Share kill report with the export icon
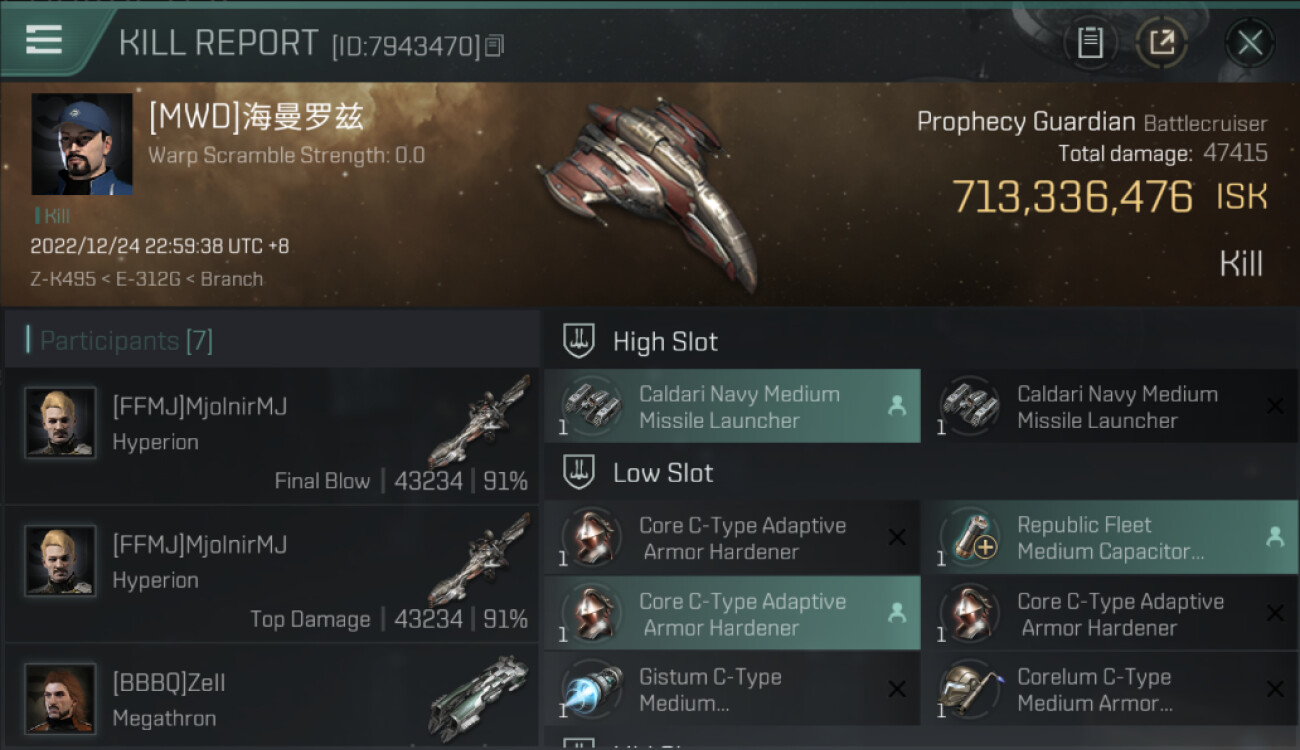The width and height of the screenshot is (1300, 750). click(x=1162, y=43)
